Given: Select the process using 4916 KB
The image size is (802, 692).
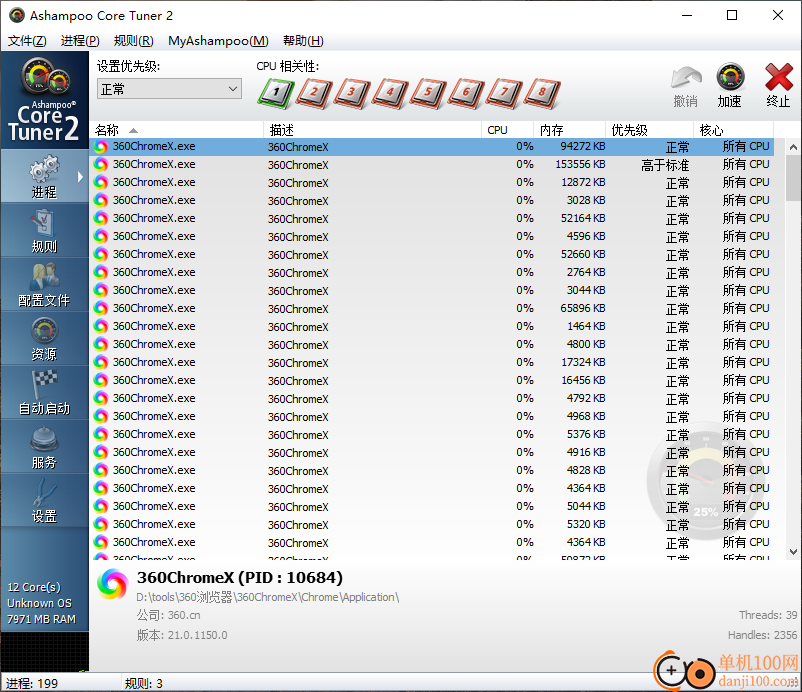Looking at the screenshot, I should click(432, 452).
